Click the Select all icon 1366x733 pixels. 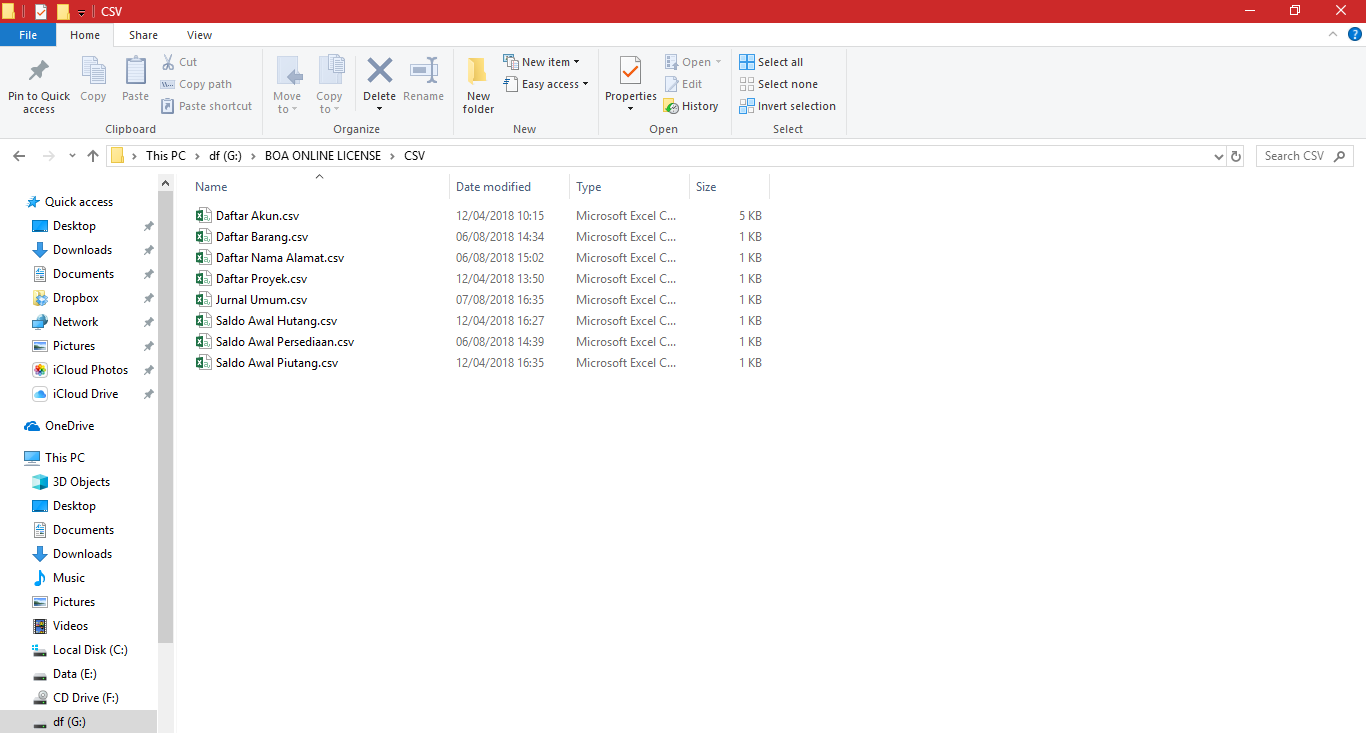[747, 62]
